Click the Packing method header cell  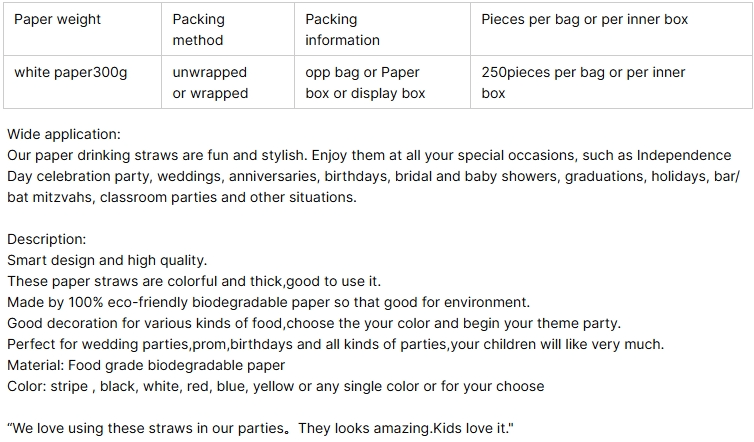228,29
